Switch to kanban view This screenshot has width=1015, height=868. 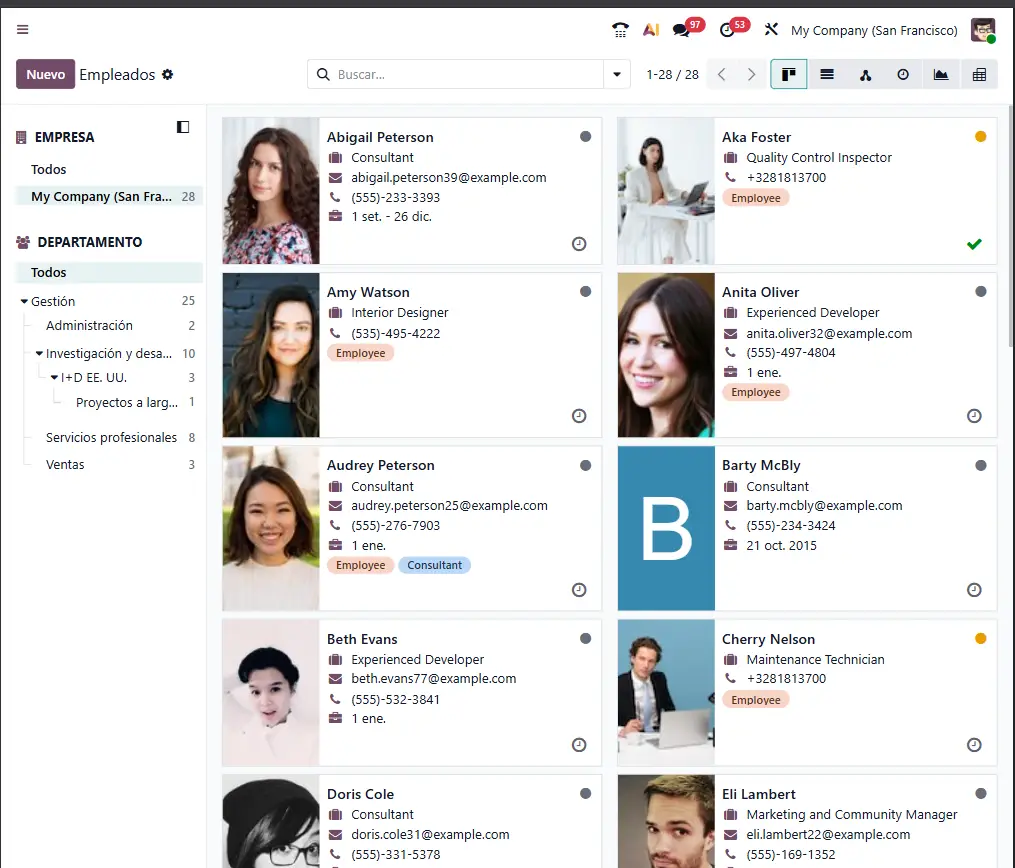[x=789, y=75]
